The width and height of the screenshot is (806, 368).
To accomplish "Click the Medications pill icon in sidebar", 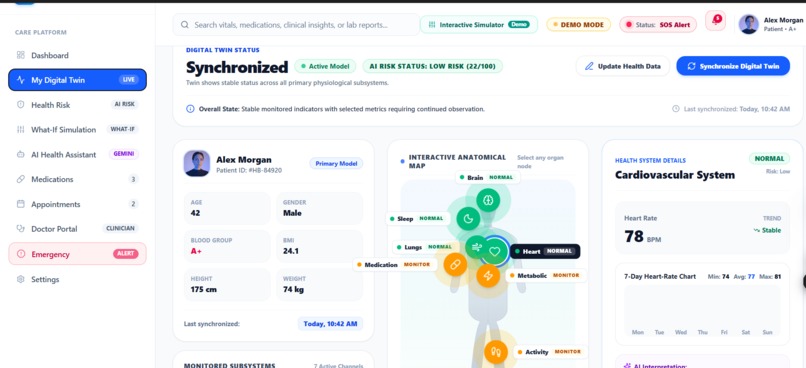I will coord(21,179).
